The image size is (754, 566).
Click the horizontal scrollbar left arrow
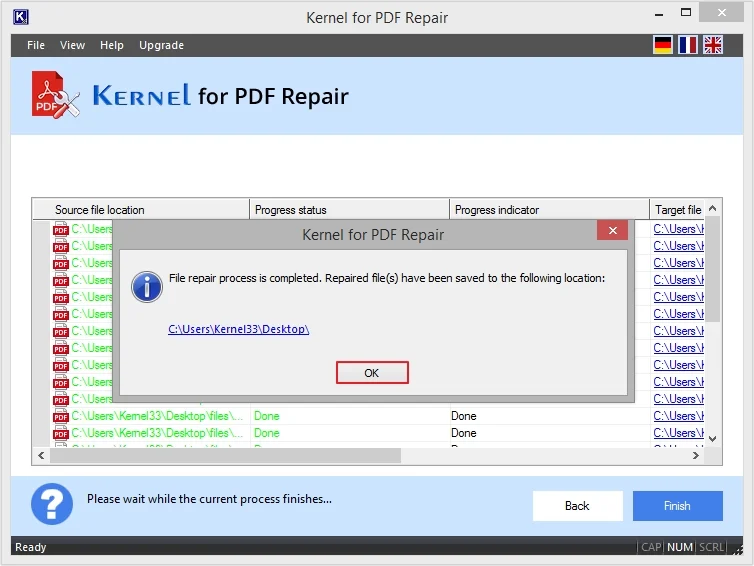coord(41,455)
